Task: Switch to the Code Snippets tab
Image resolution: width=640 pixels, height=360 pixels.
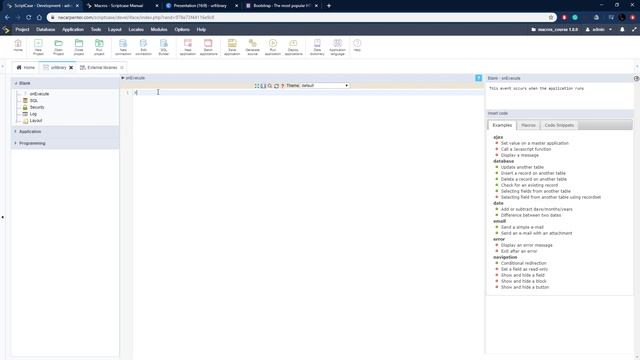Action: click(559, 125)
